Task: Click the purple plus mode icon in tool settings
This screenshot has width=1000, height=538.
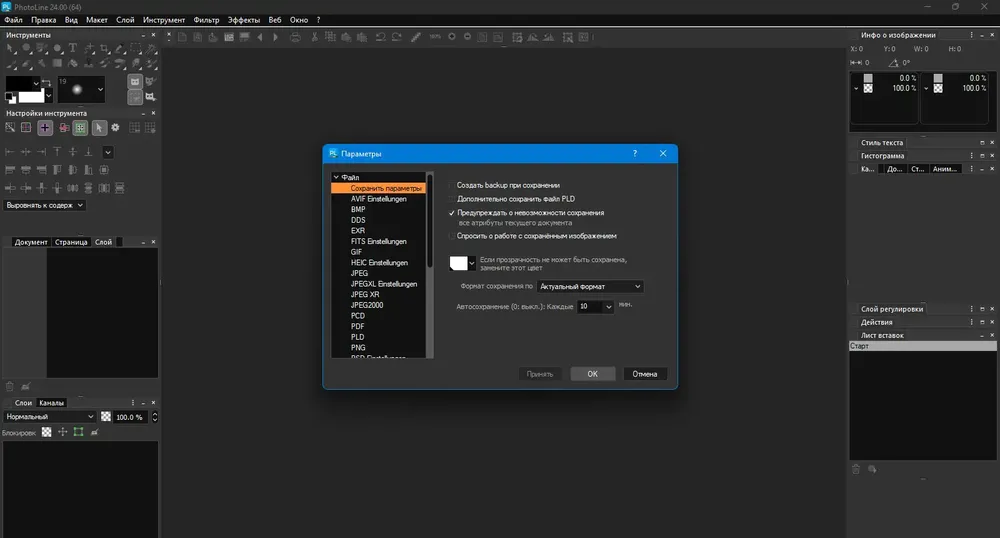Action: click(45, 127)
